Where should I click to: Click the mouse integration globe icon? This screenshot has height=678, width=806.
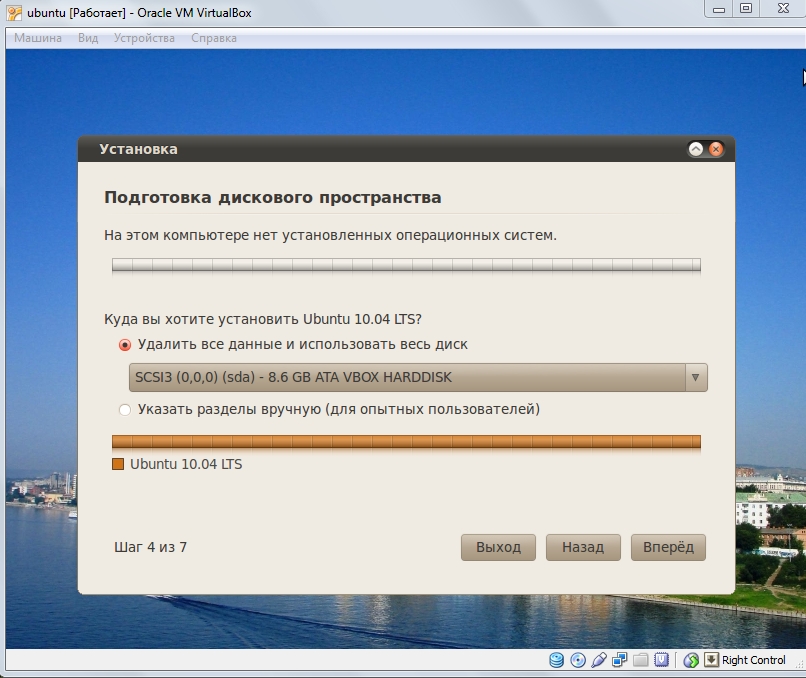[x=691, y=660]
